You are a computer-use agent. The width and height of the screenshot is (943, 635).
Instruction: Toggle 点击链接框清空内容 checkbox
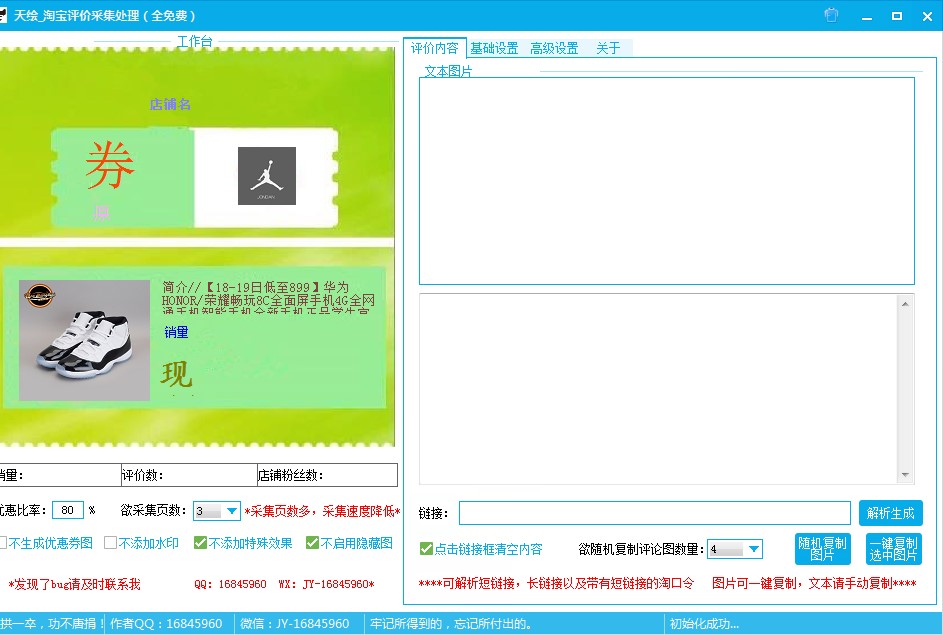coord(426,548)
